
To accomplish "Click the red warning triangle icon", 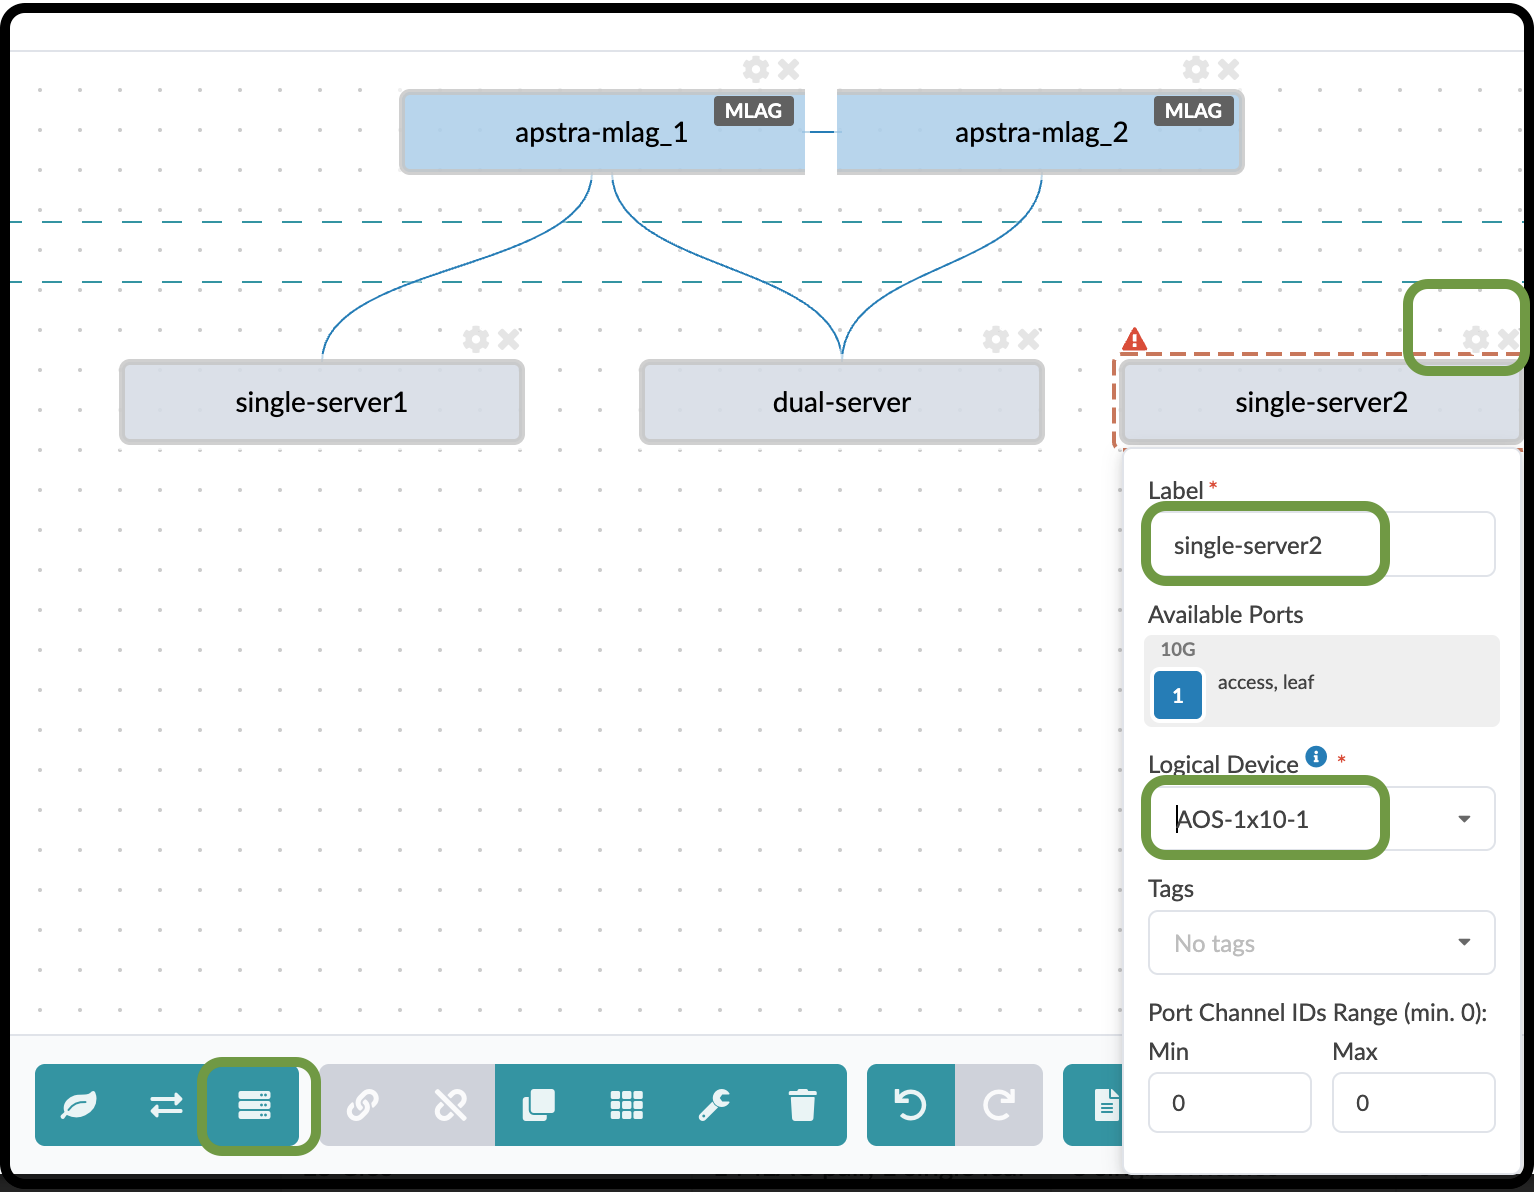I will pos(1134,339).
